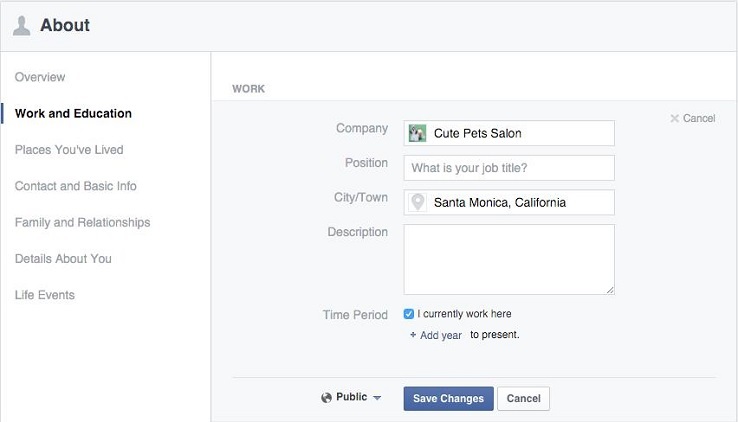Open Contact and Basic Info

pyautogui.click(x=76, y=186)
